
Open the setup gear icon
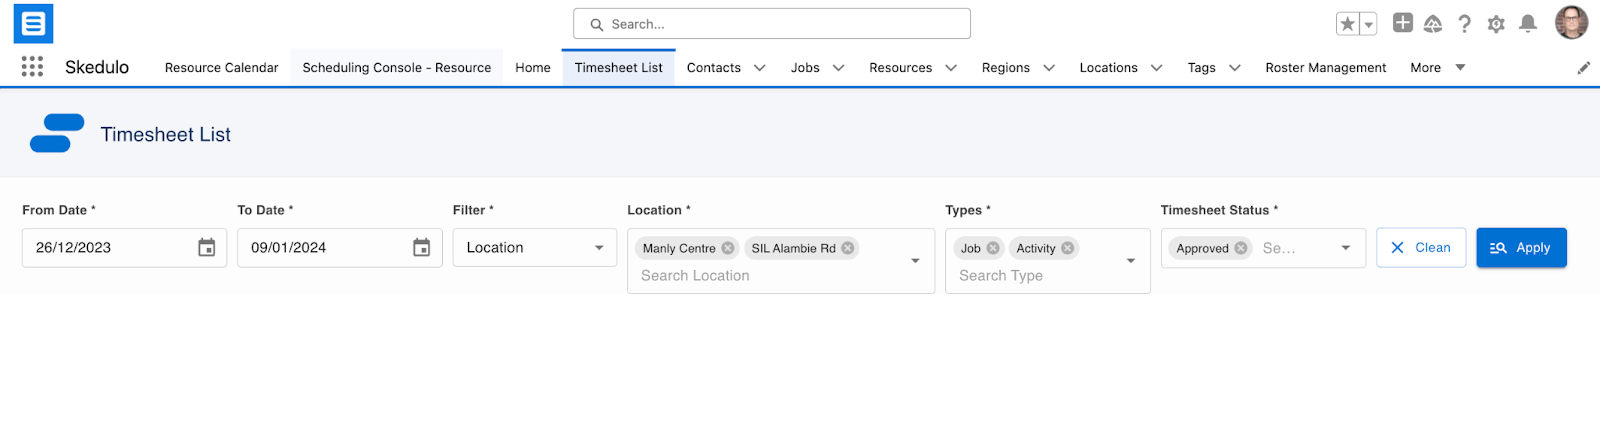pyautogui.click(x=1496, y=24)
